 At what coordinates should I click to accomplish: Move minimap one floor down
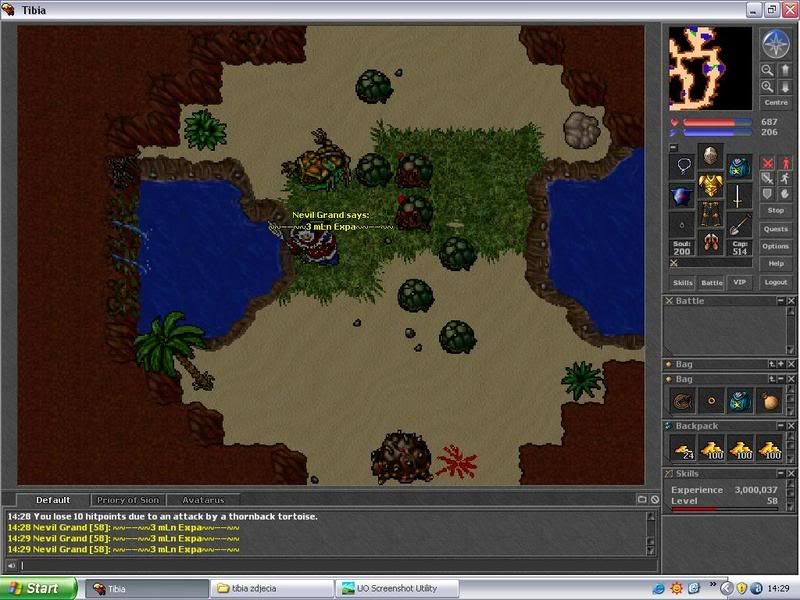(785, 87)
